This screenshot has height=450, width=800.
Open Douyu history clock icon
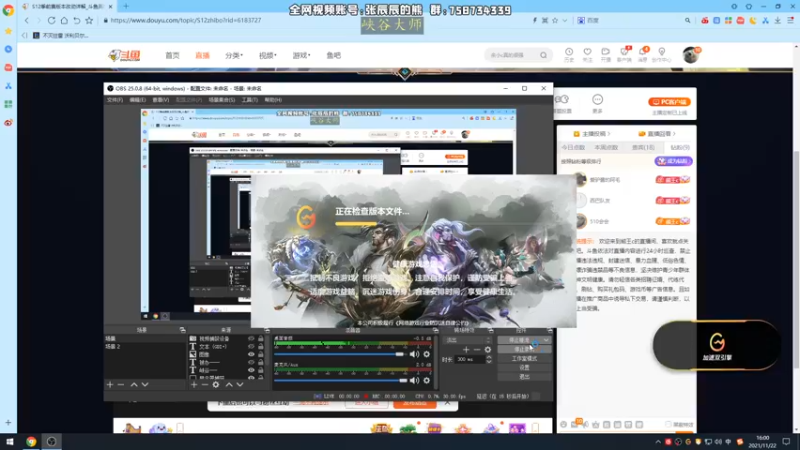coord(569,52)
